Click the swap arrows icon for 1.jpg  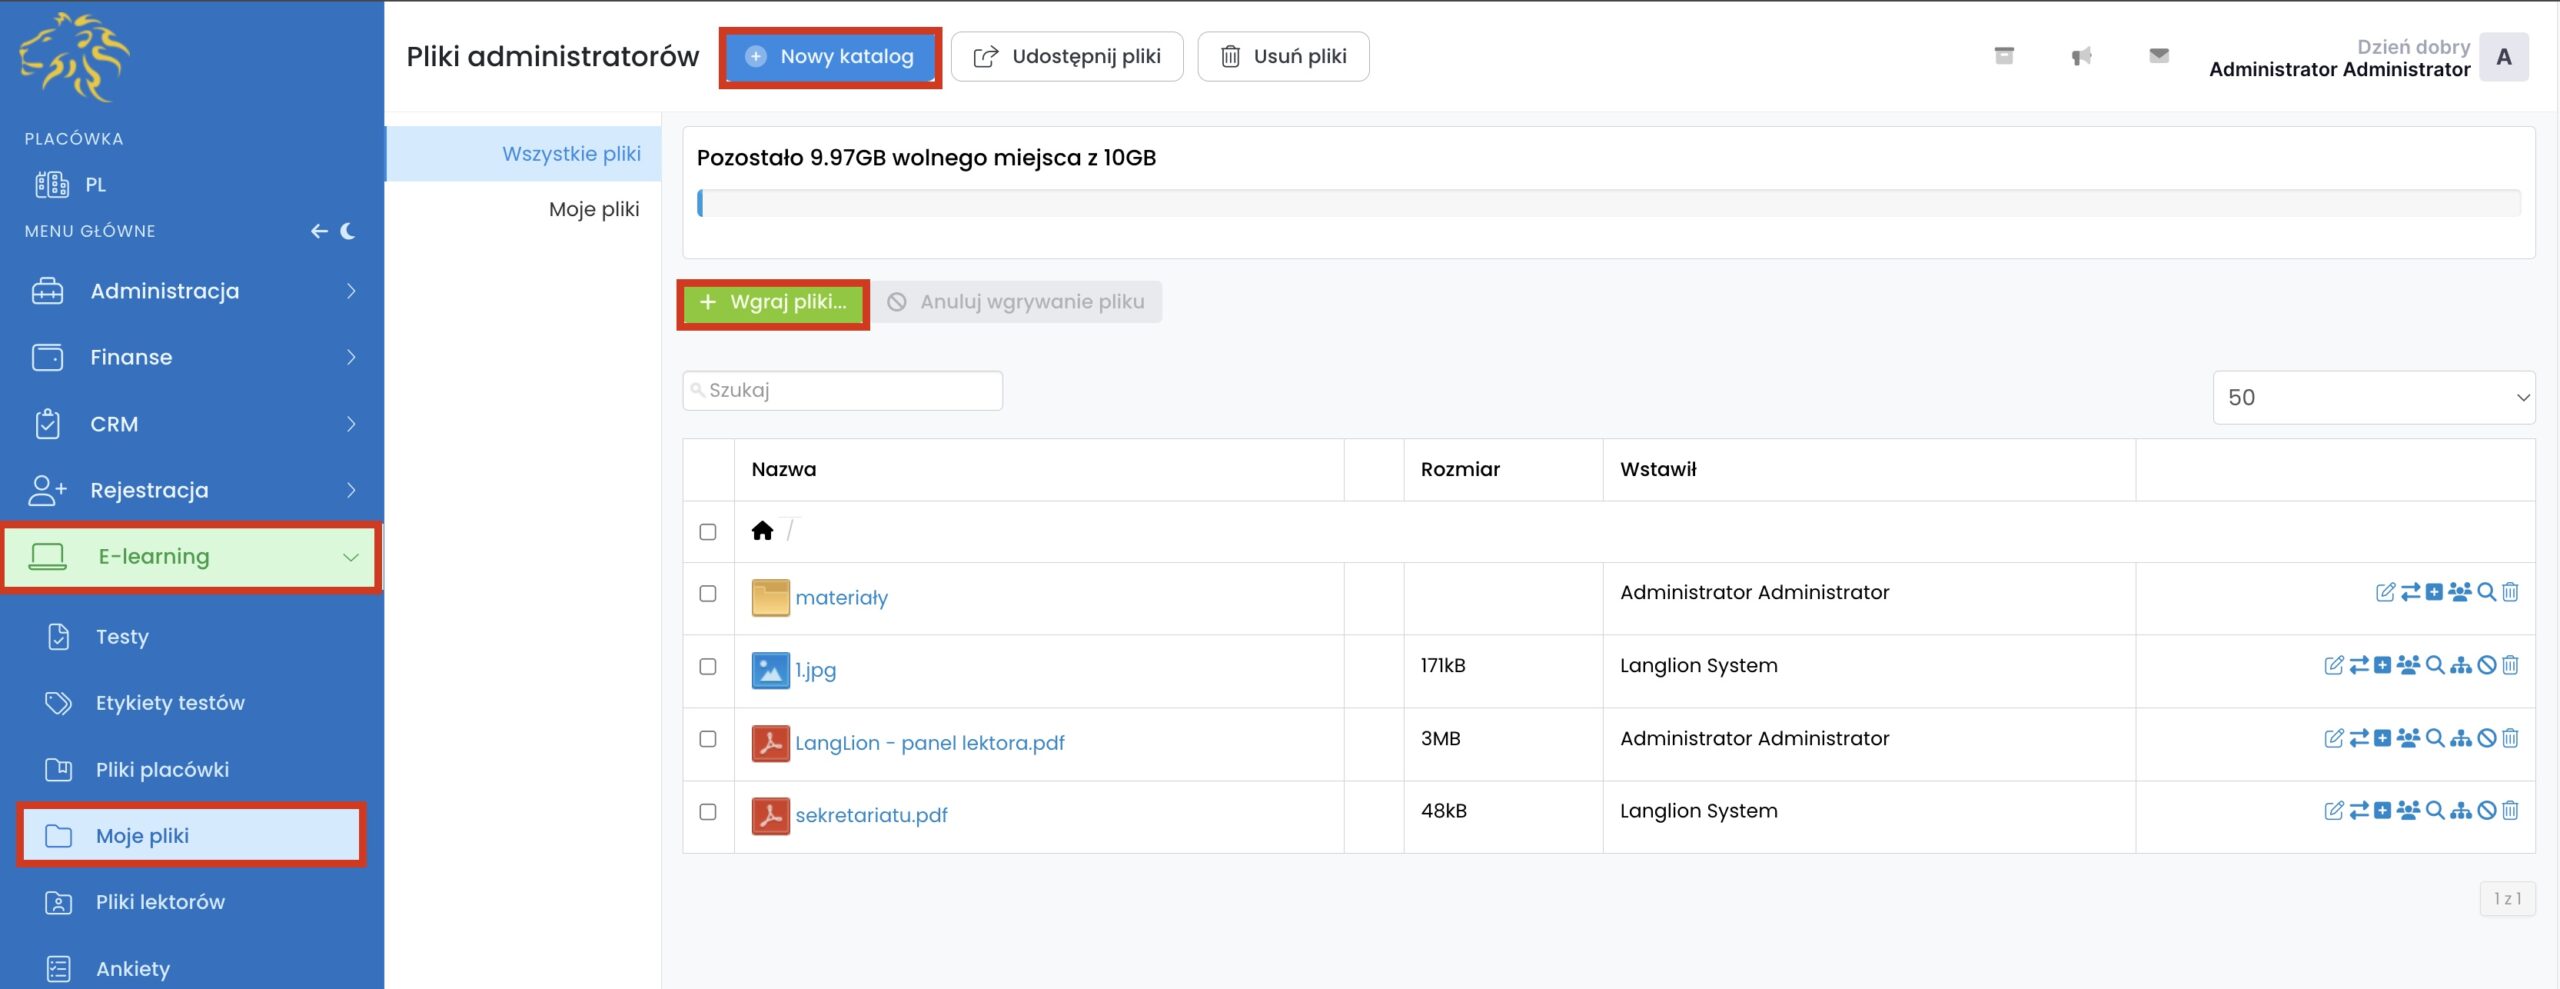[x=2359, y=665]
